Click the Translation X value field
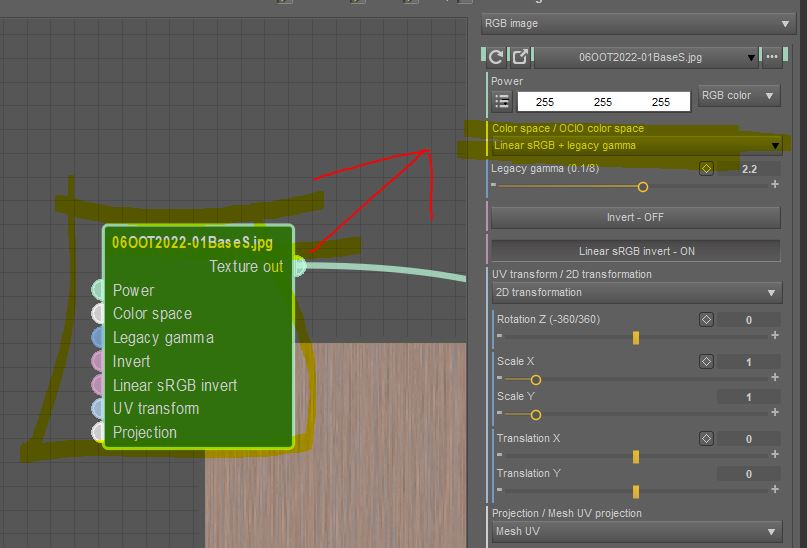807x548 pixels. [749, 439]
